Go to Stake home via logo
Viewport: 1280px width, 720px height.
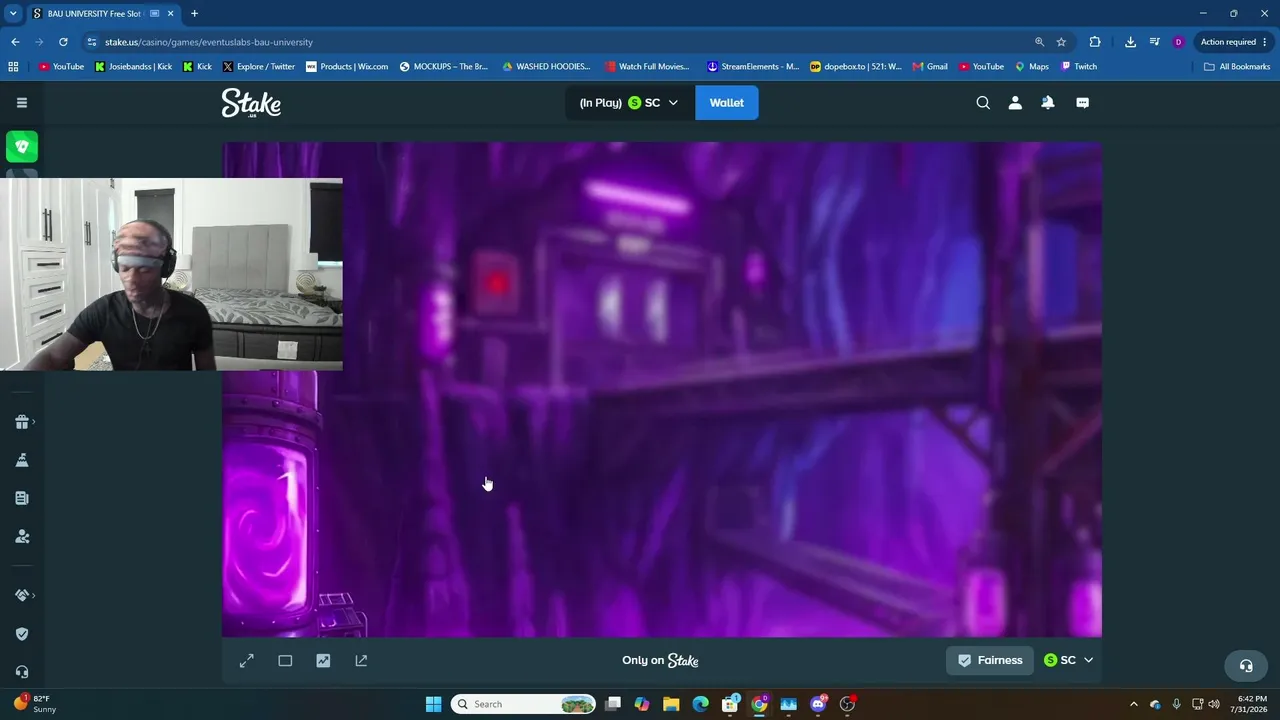point(251,103)
